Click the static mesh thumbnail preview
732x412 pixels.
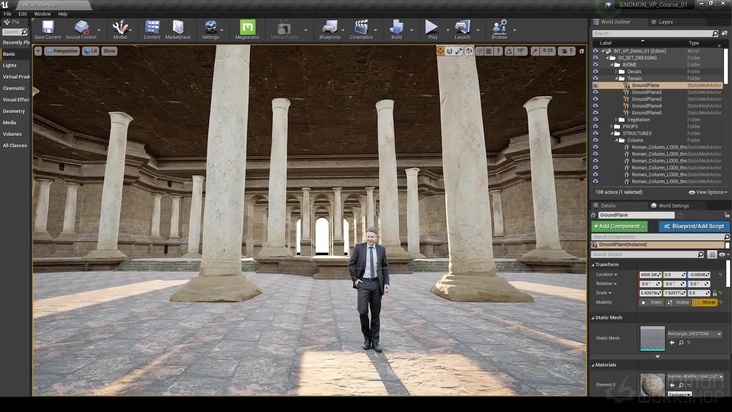point(652,338)
